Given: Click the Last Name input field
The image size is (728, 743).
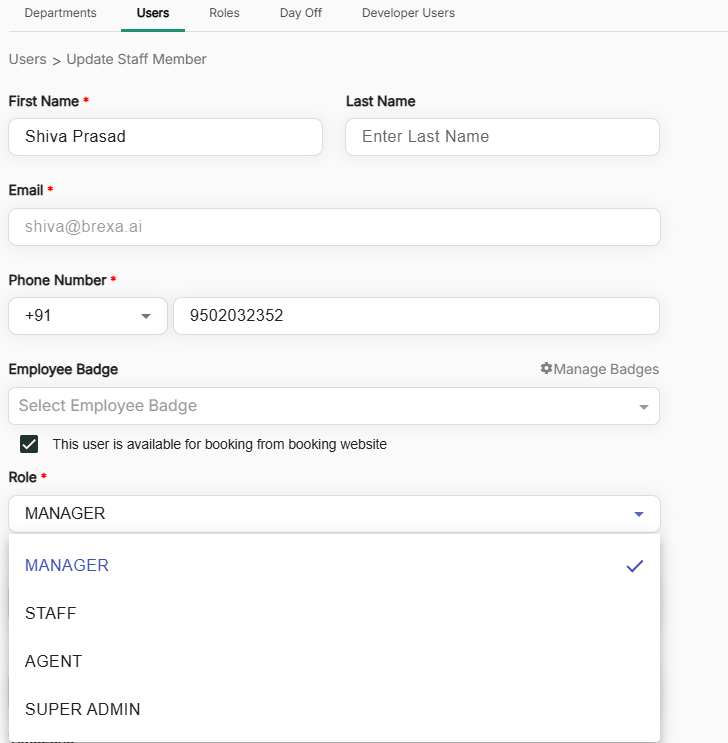Looking at the screenshot, I should [x=502, y=137].
